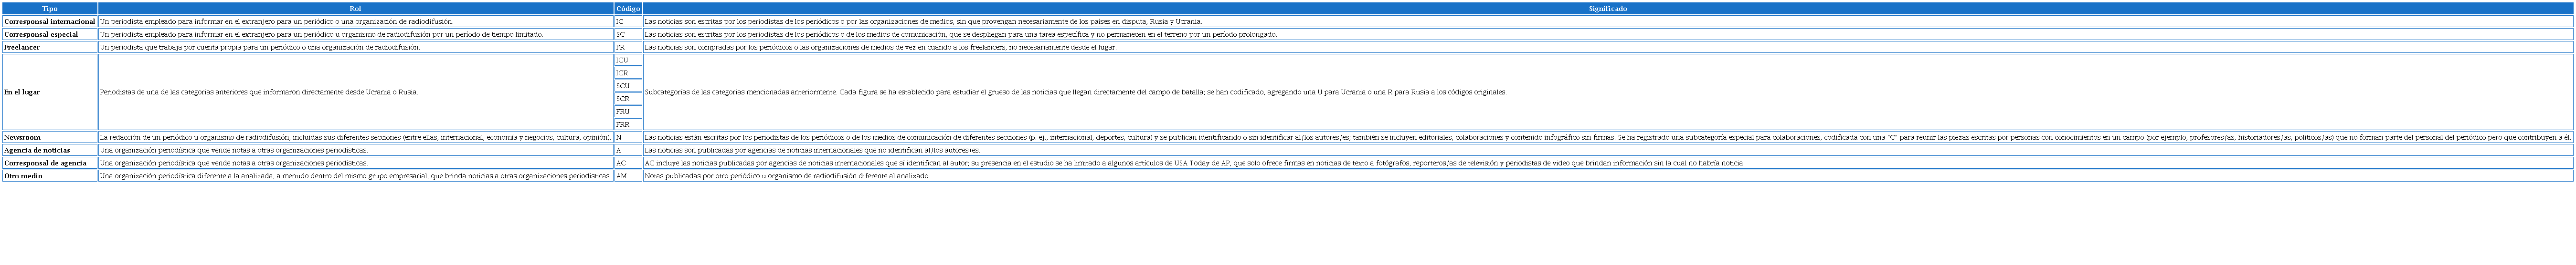Select the 'Corresponsal internacional' row label

49,21
